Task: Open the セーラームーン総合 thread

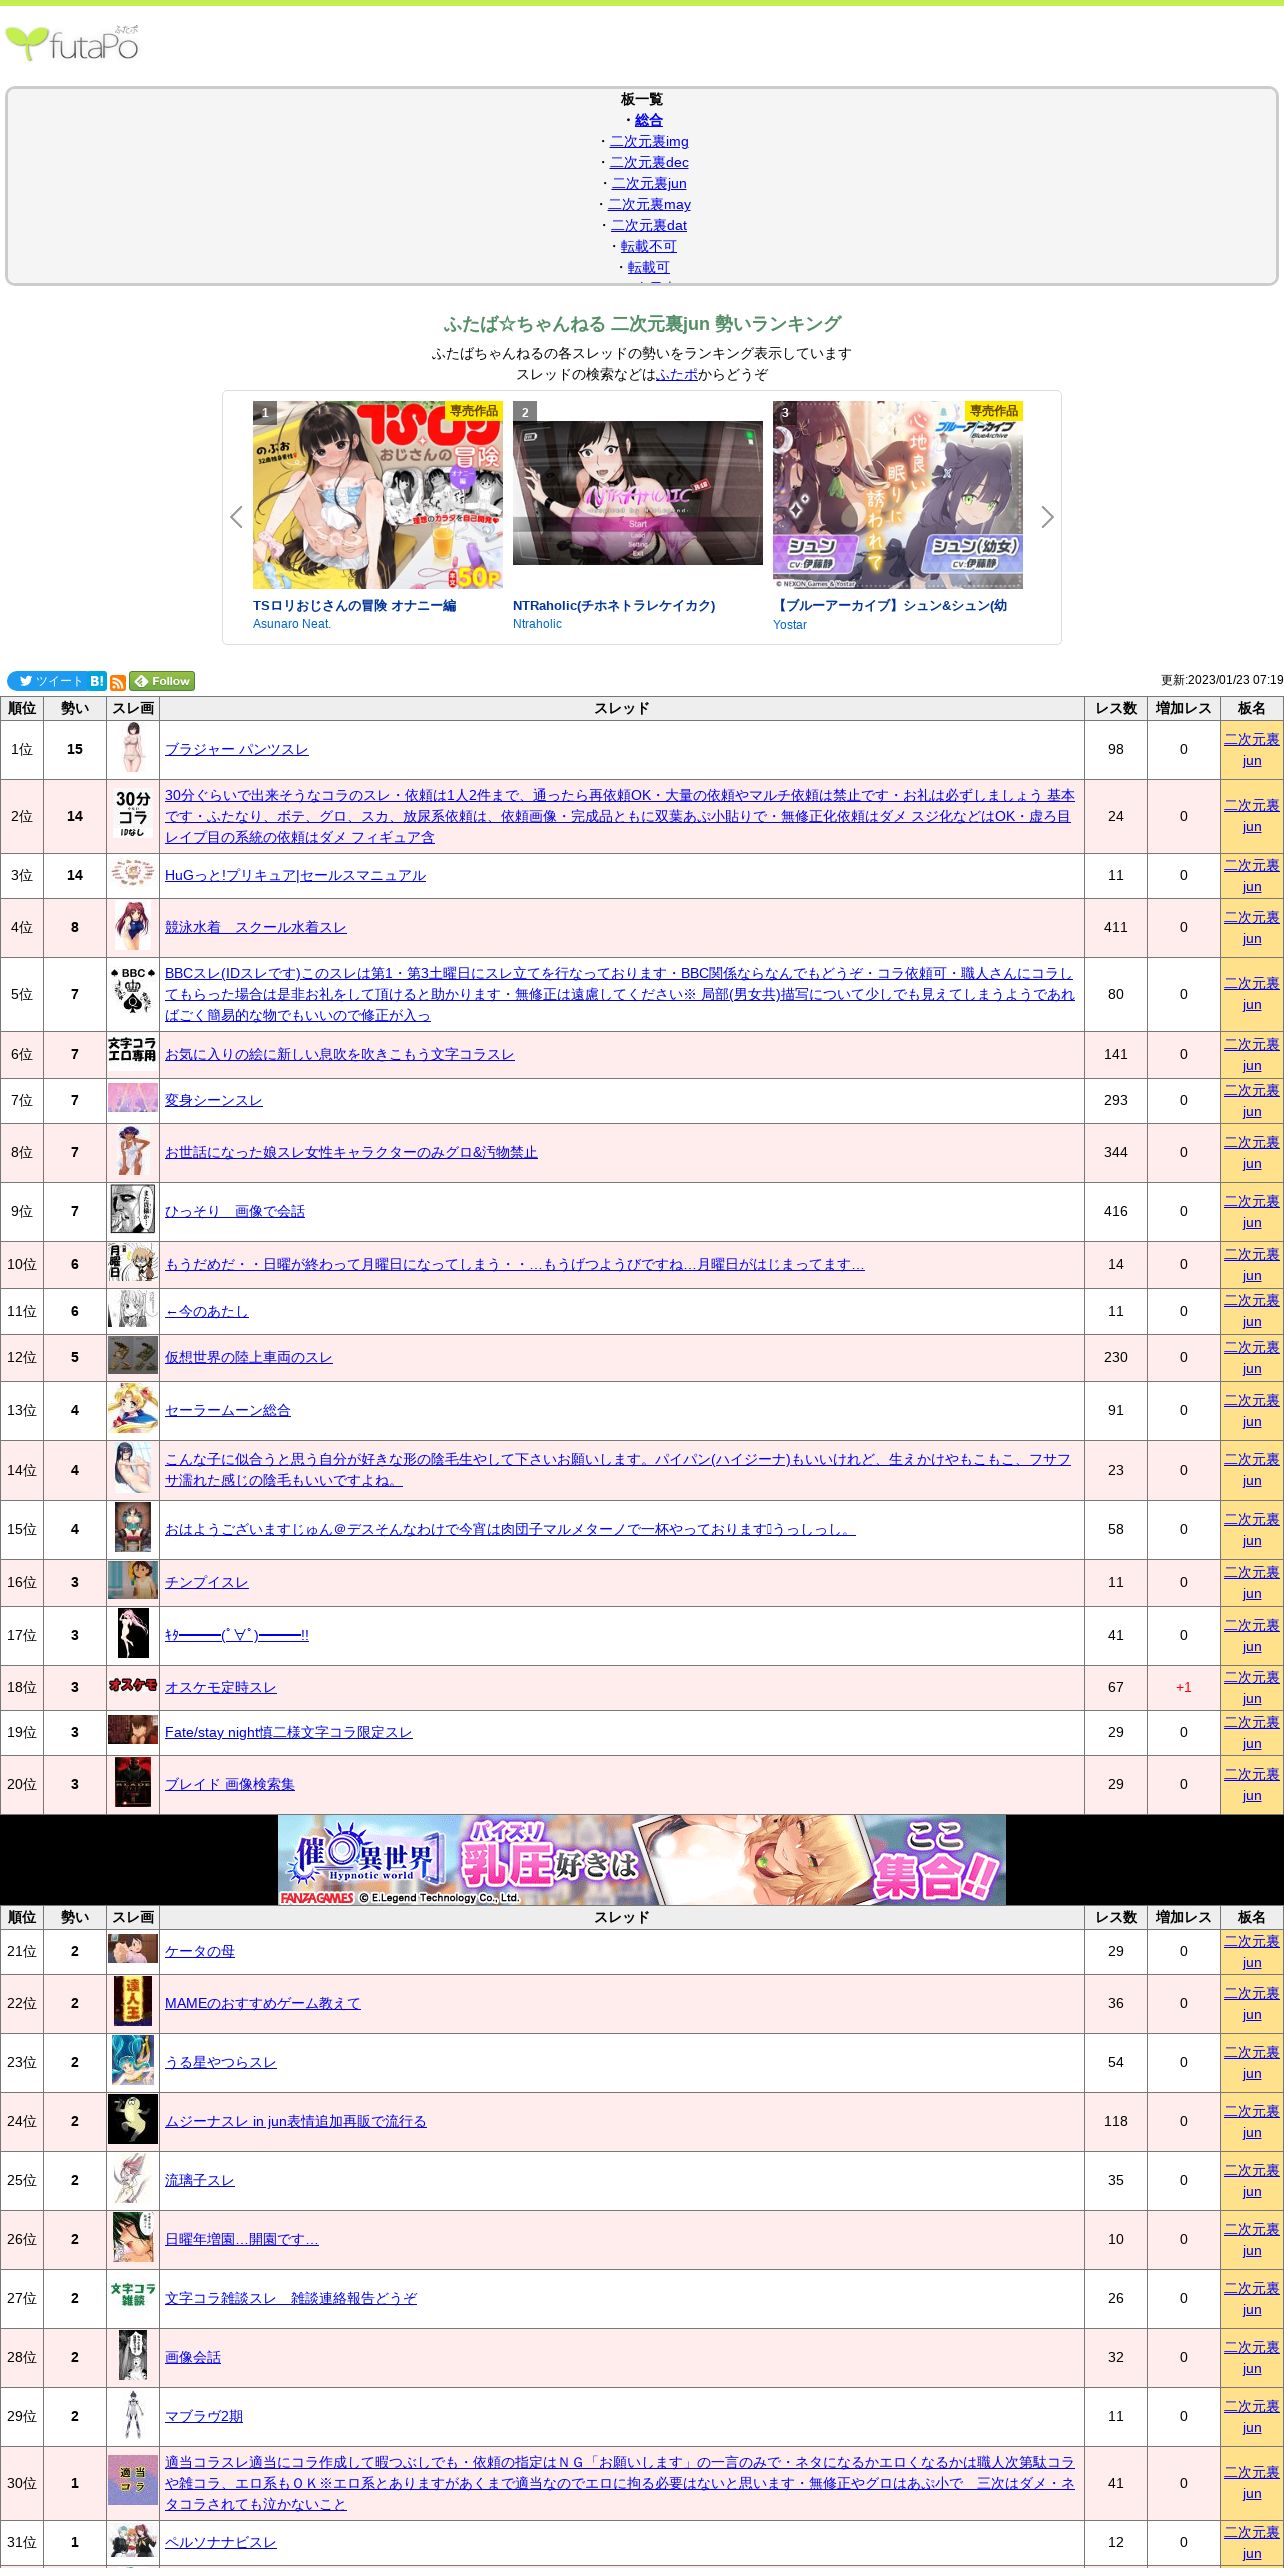Action: [x=228, y=1410]
